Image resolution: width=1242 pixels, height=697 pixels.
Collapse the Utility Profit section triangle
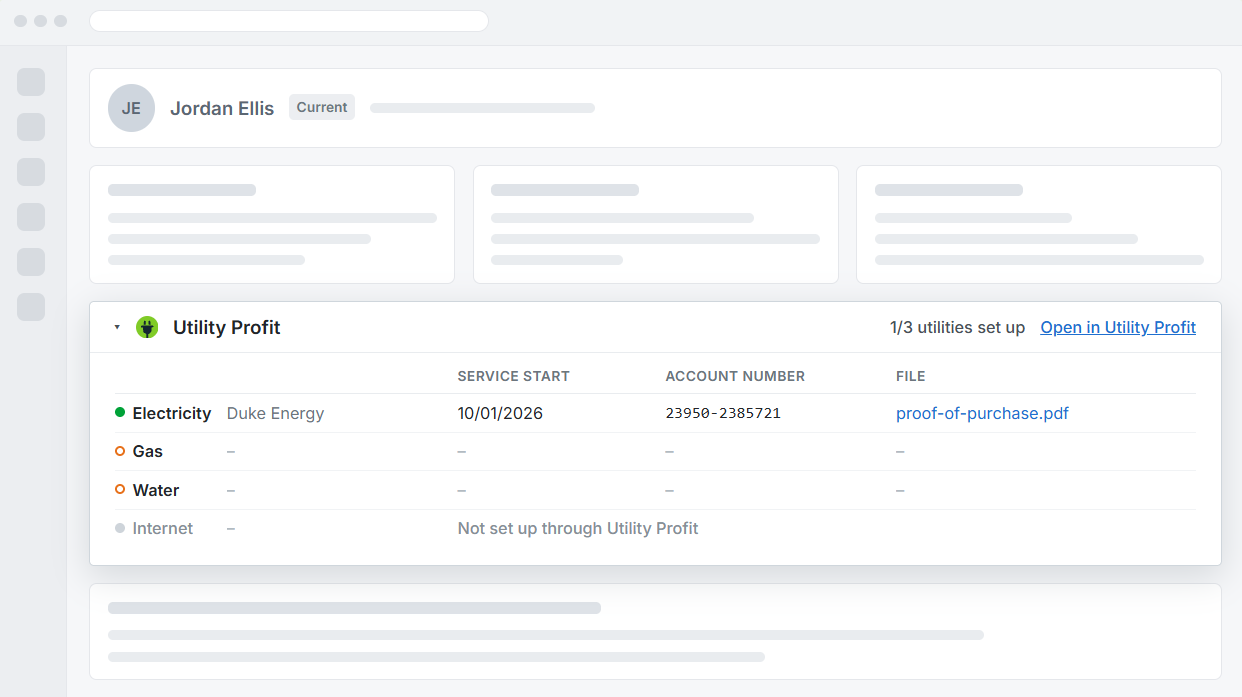(117, 328)
